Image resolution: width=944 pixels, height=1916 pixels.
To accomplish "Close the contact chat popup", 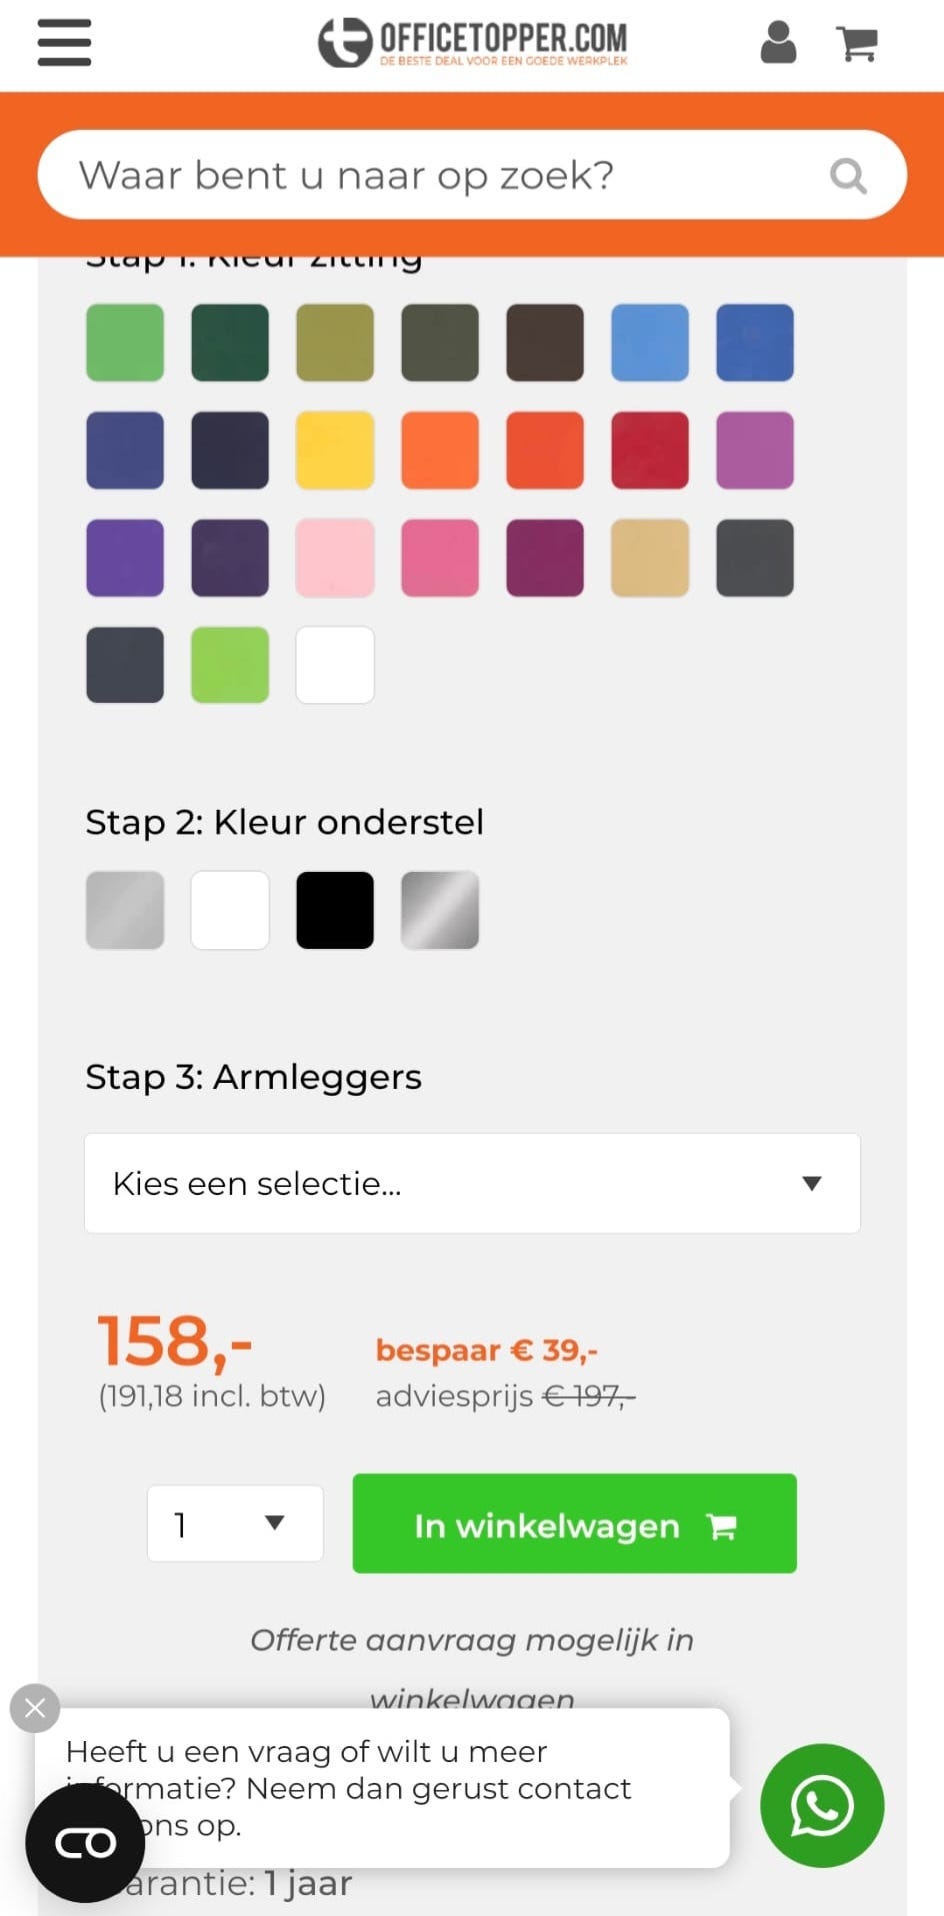I will click(x=35, y=1708).
